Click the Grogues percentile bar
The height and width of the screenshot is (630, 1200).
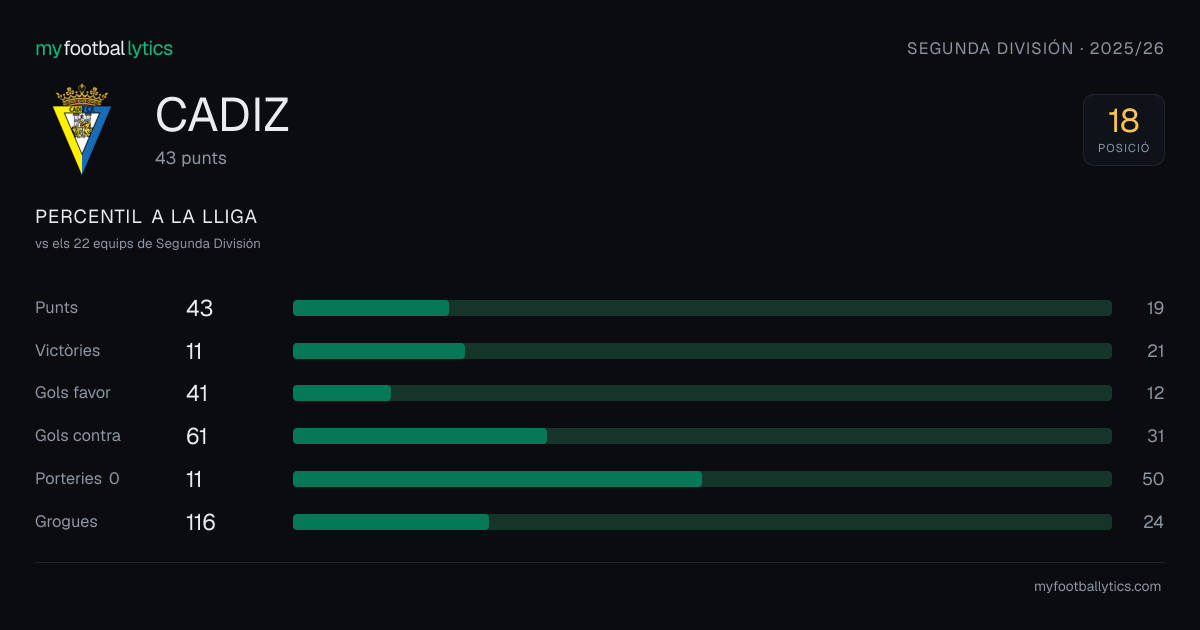702,522
